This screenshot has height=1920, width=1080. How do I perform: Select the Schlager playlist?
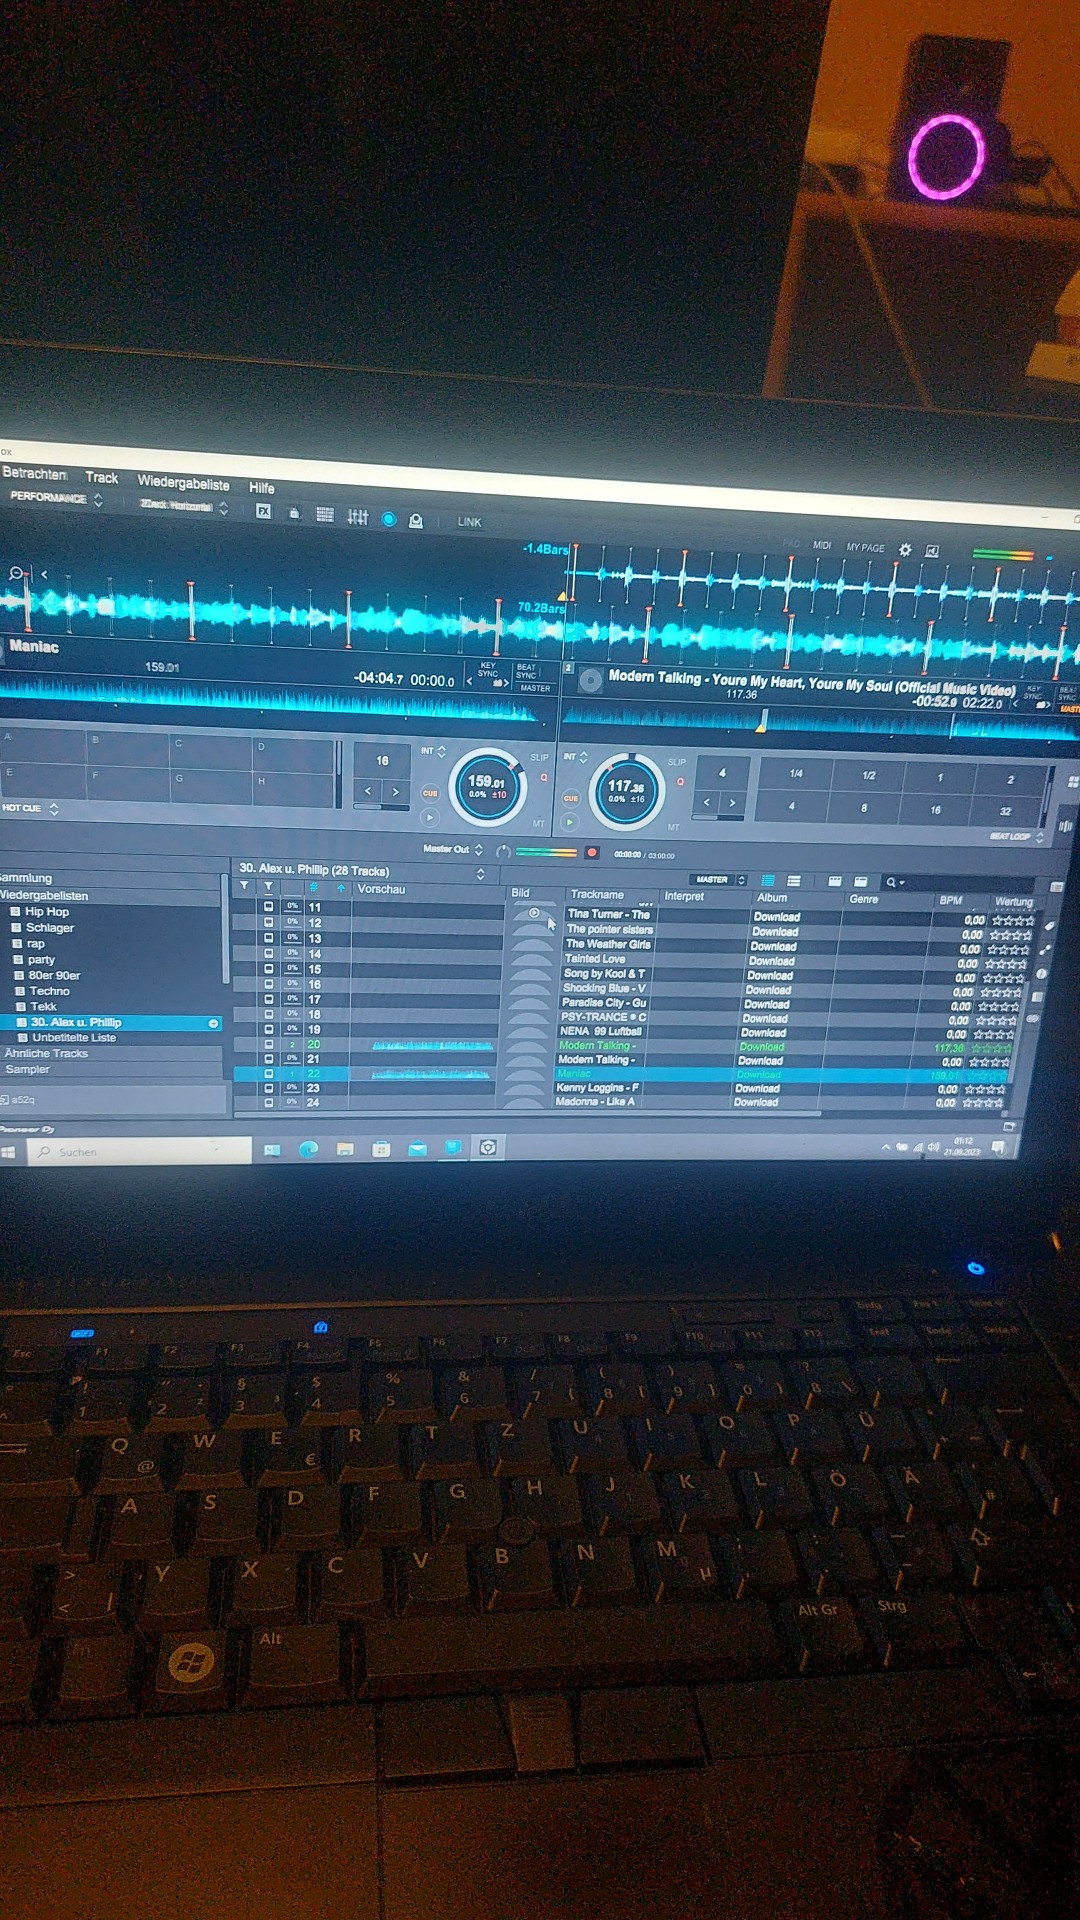pos(50,928)
